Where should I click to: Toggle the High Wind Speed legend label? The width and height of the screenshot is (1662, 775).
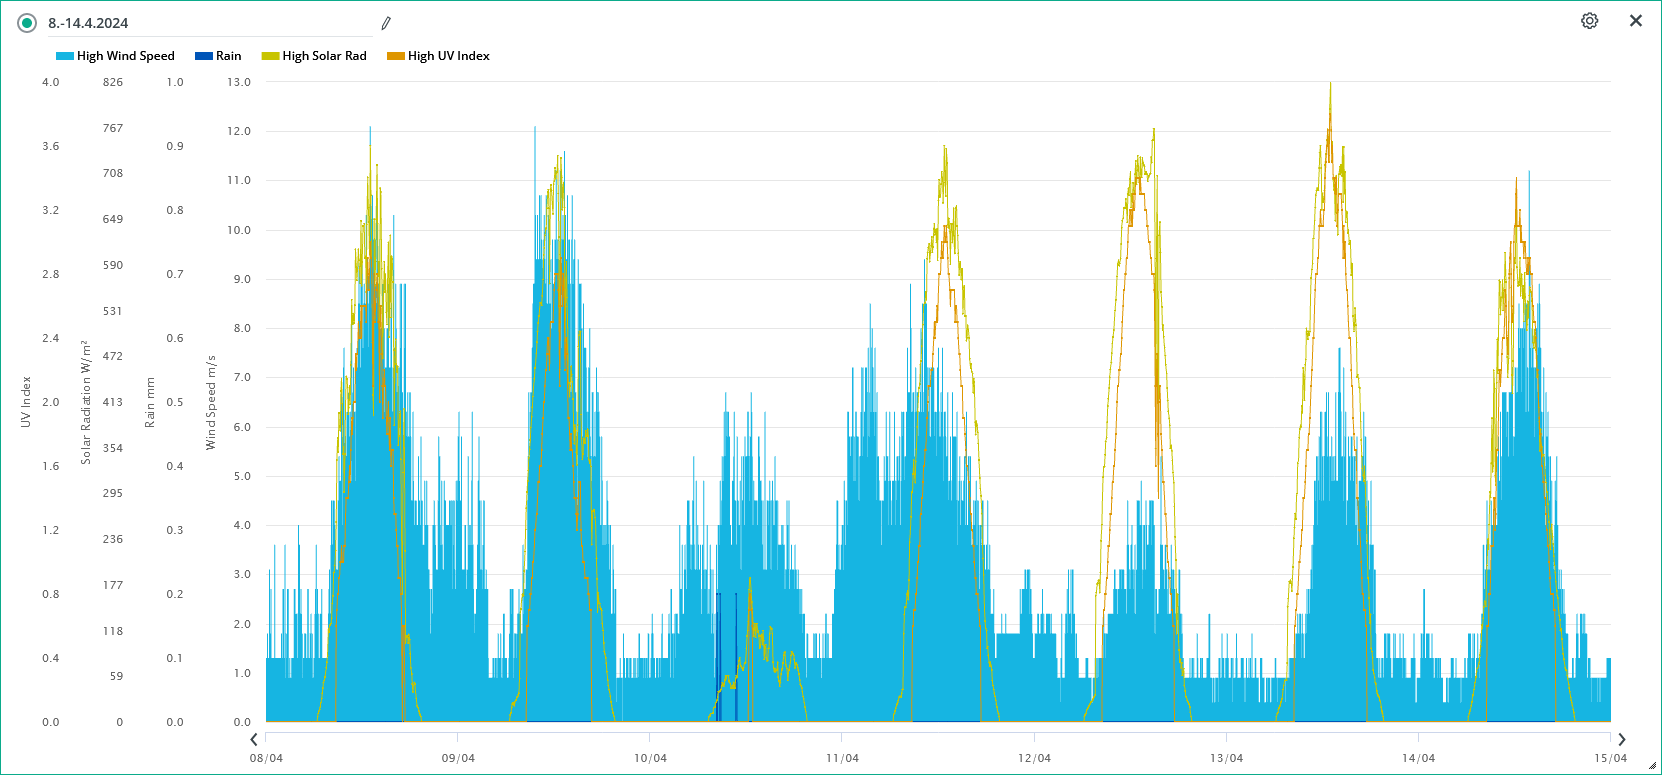(125, 56)
